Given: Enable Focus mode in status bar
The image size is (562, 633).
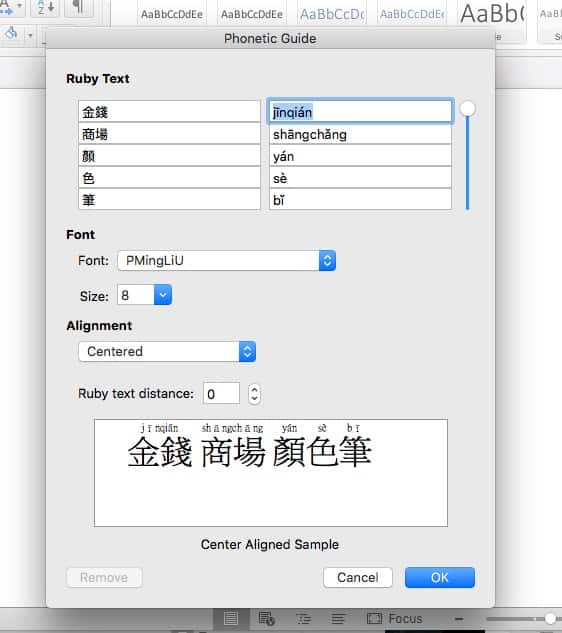Looking at the screenshot, I should click(394, 618).
